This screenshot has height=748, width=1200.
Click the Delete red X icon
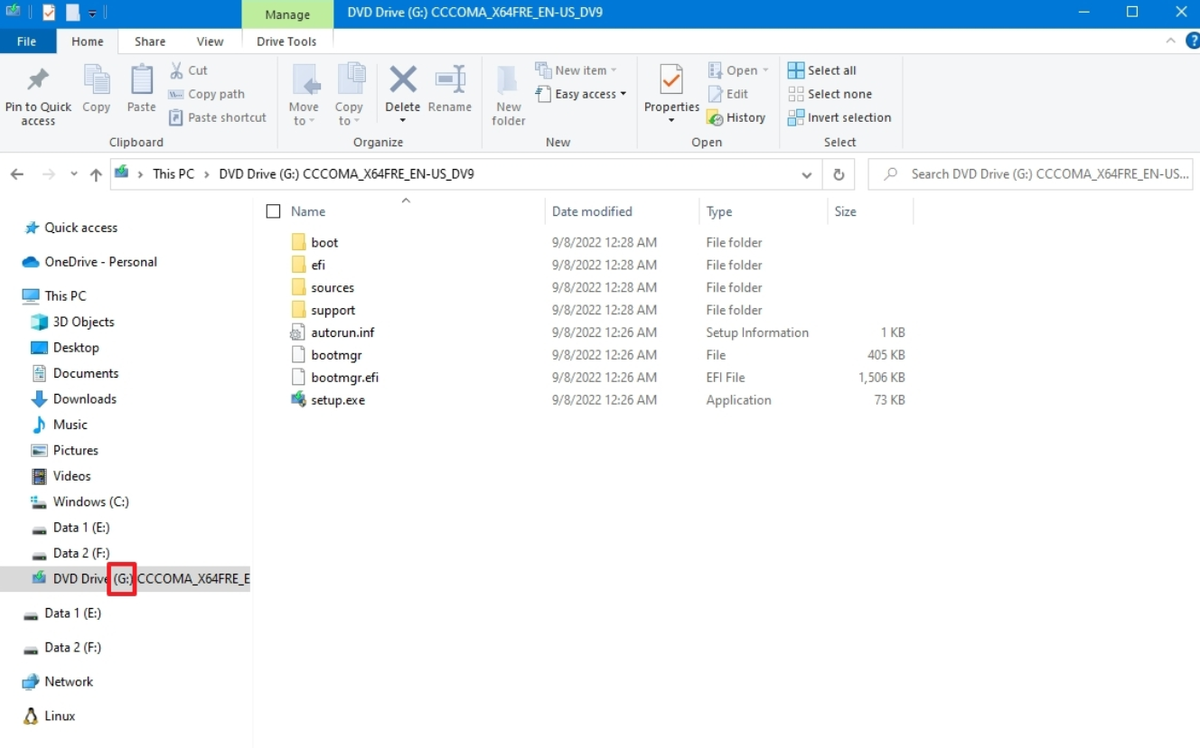(x=403, y=80)
